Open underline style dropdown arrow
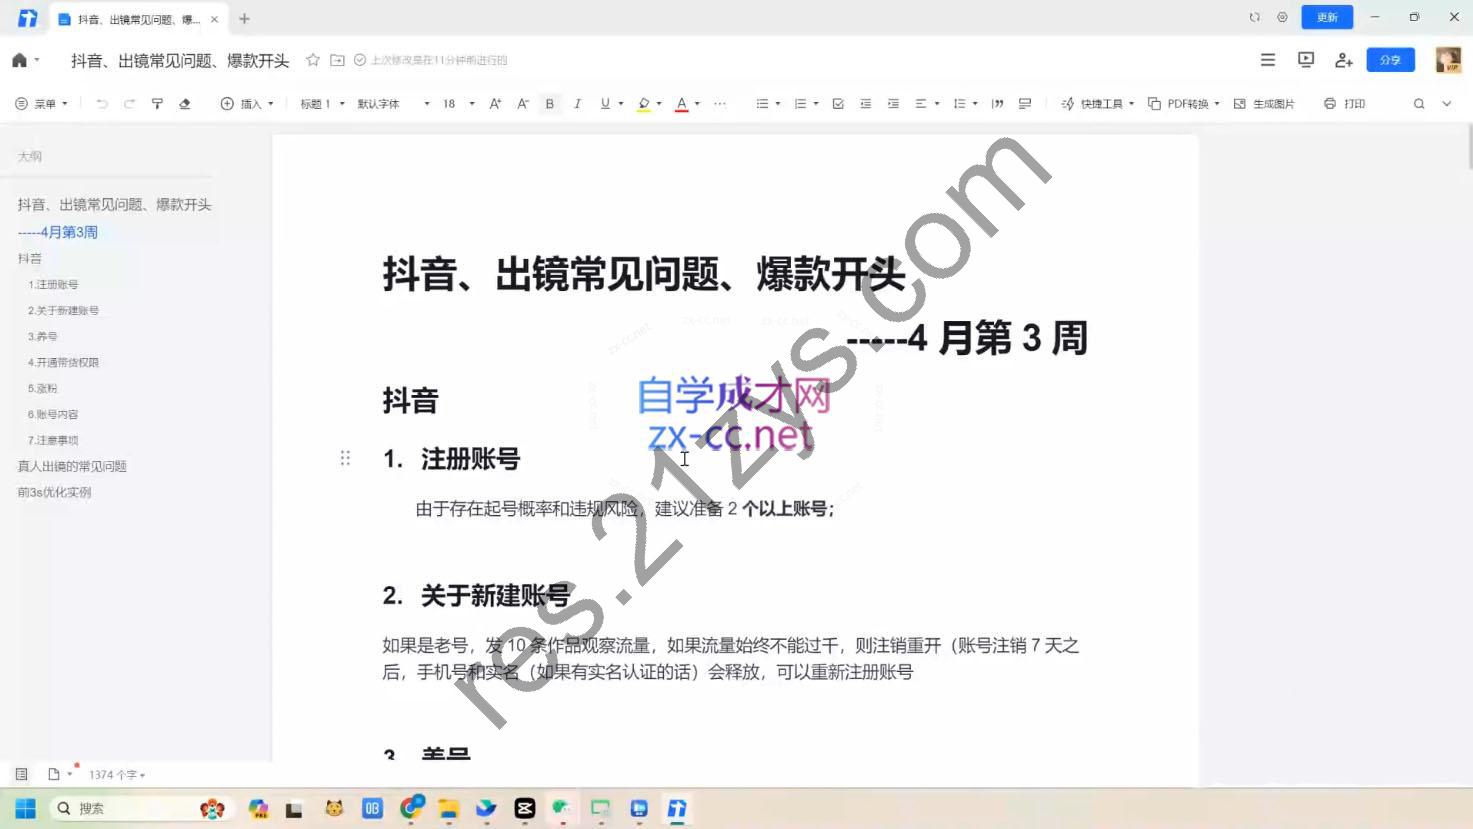This screenshot has width=1473, height=829. coord(621,104)
